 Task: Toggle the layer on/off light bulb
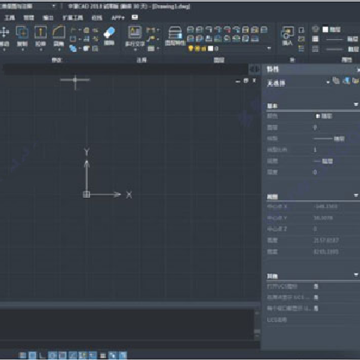point(191,49)
